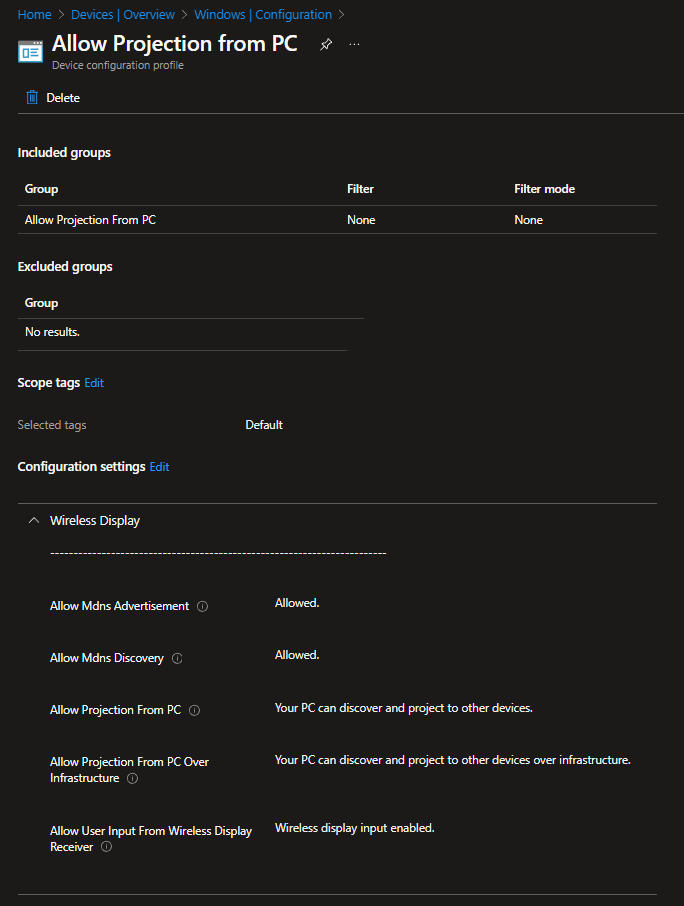The image size is (684, 906).
Task: Edit the Configuration settings
Action: [159, 467]
